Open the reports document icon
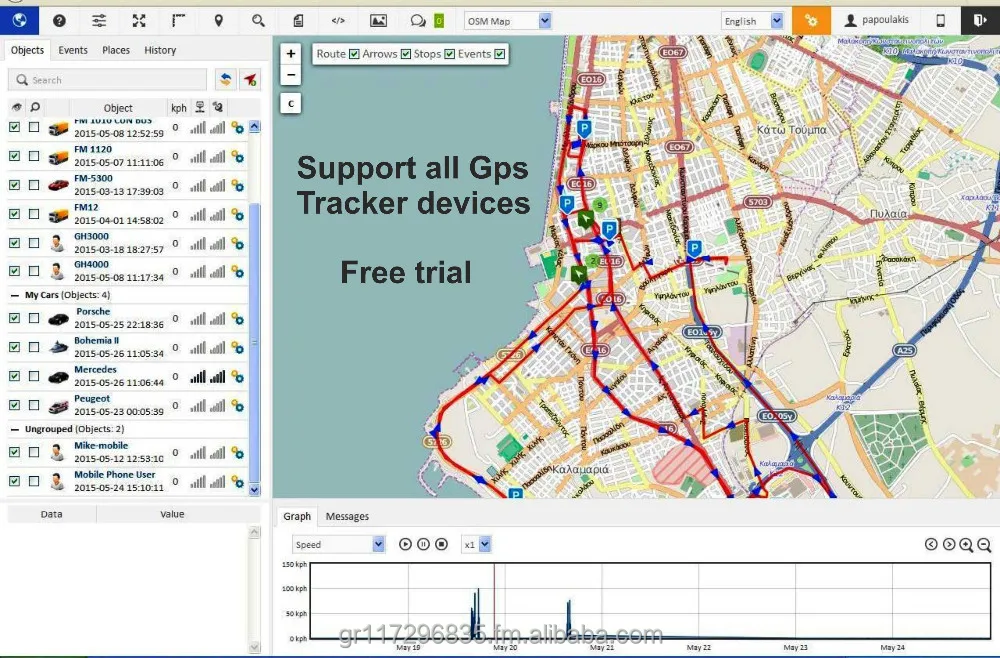This screenshot has height=658, width=1000. coord(297,20)
